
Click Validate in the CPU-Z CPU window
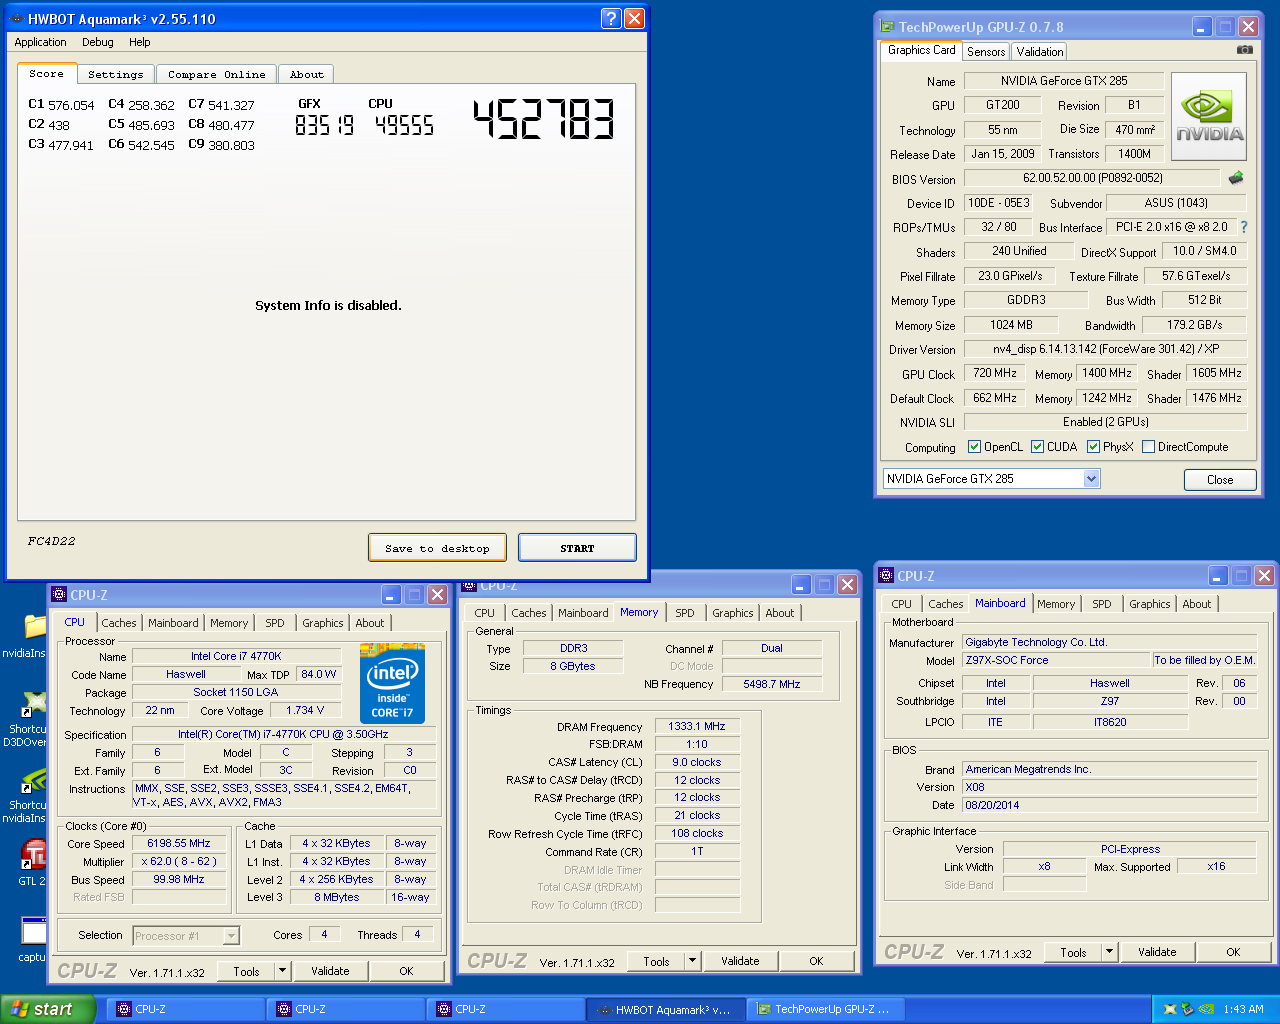click(x=330, y=971)
